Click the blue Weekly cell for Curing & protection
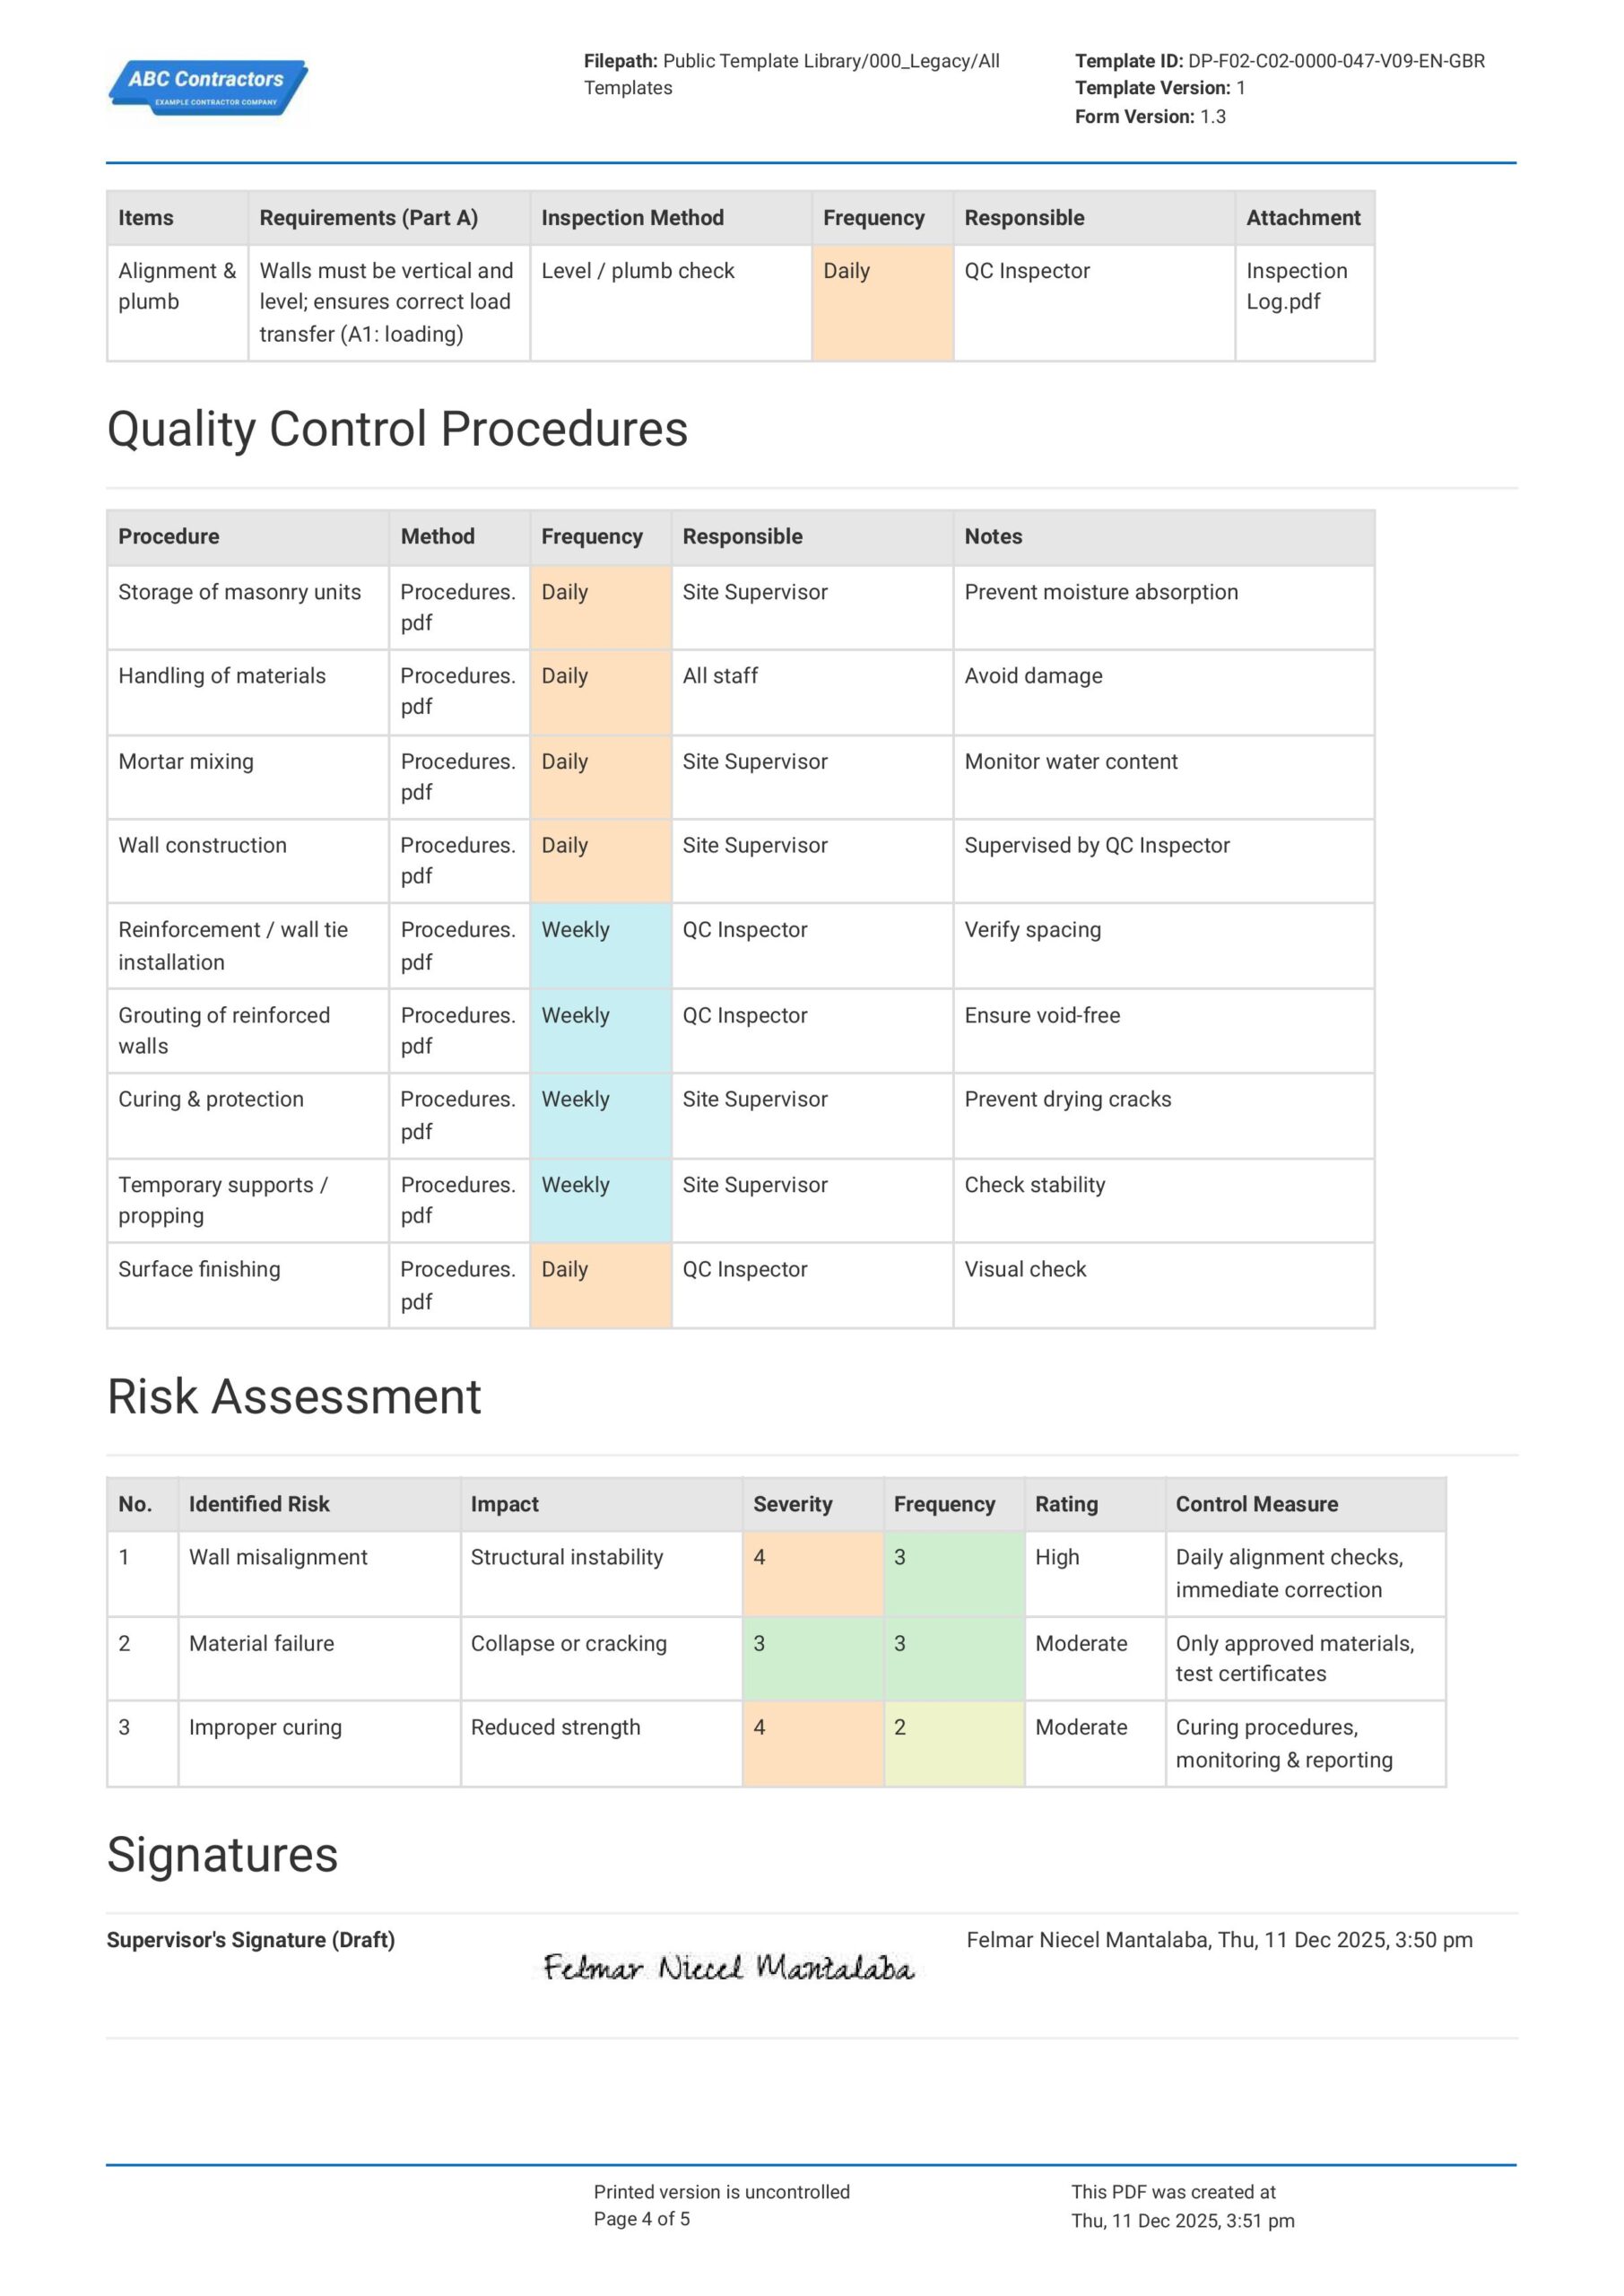This screenshot has width=1624, height=2296. (600, 1114)
